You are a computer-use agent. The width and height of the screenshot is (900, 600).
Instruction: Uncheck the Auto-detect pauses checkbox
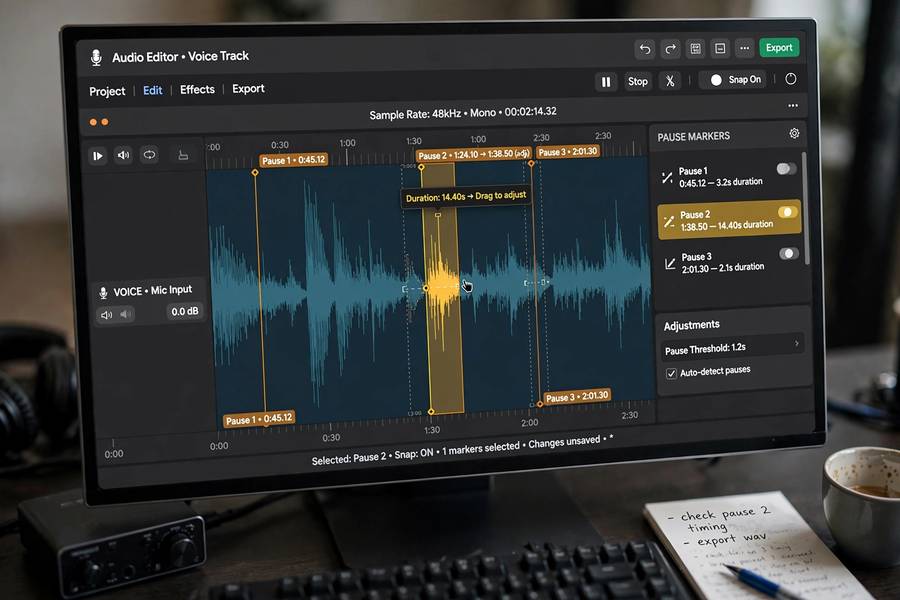click(x=671, y=374)
